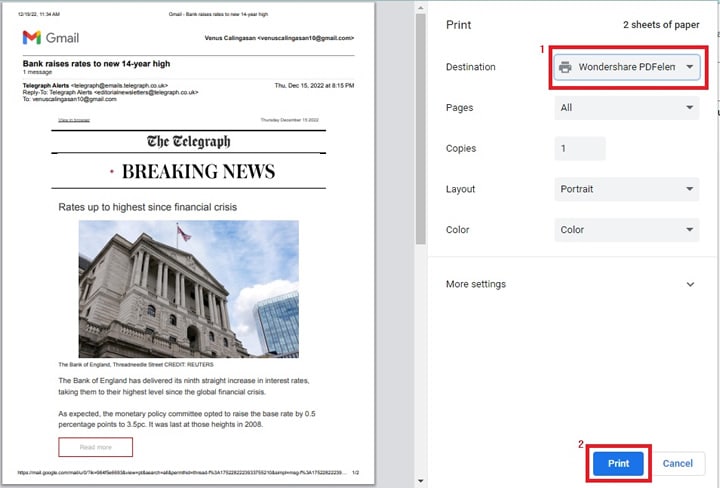The image size is (720, 488).
Task: Click the View in browser link
Action: (x=74, y=120)
